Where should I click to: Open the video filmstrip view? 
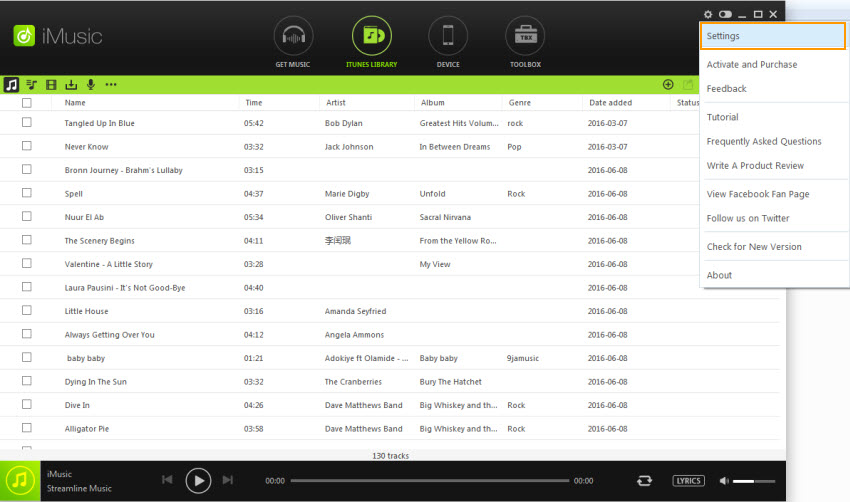51,85
